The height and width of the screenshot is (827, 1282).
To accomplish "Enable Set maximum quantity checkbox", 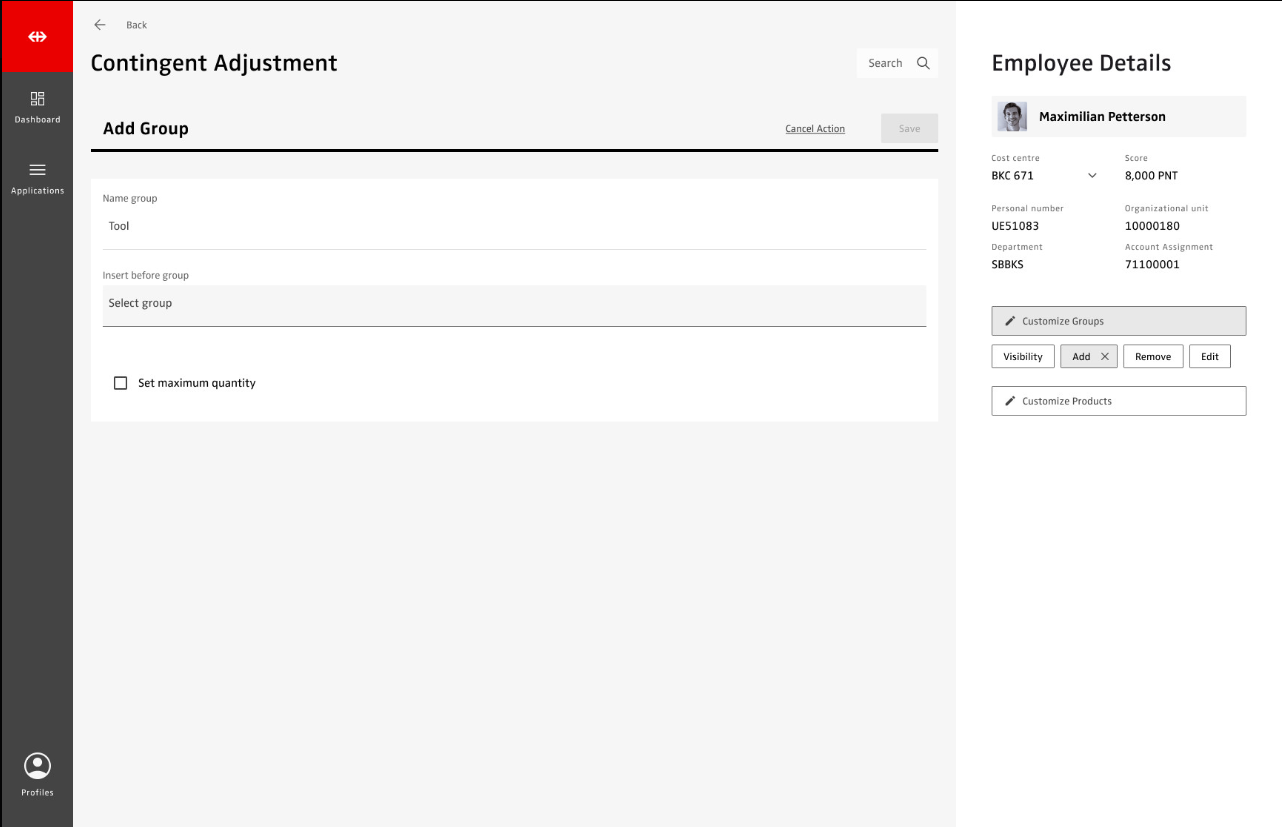I will [121, 383].
